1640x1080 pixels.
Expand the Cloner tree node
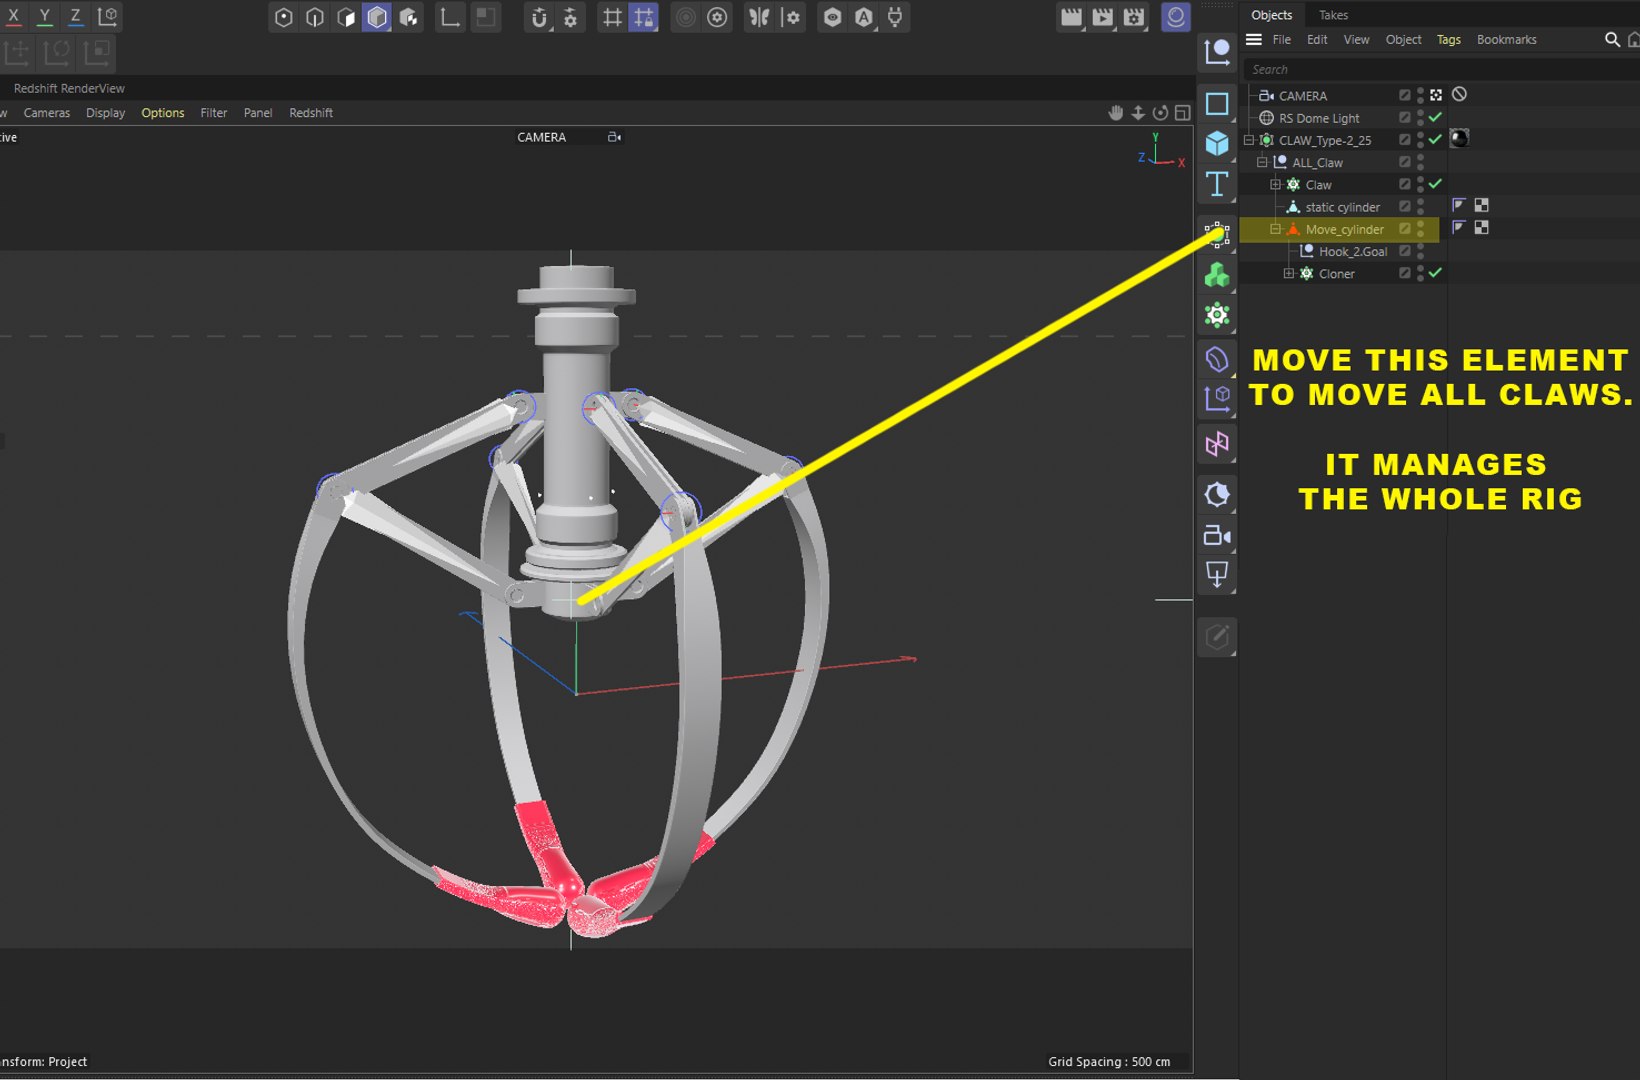pos(1289,273)
